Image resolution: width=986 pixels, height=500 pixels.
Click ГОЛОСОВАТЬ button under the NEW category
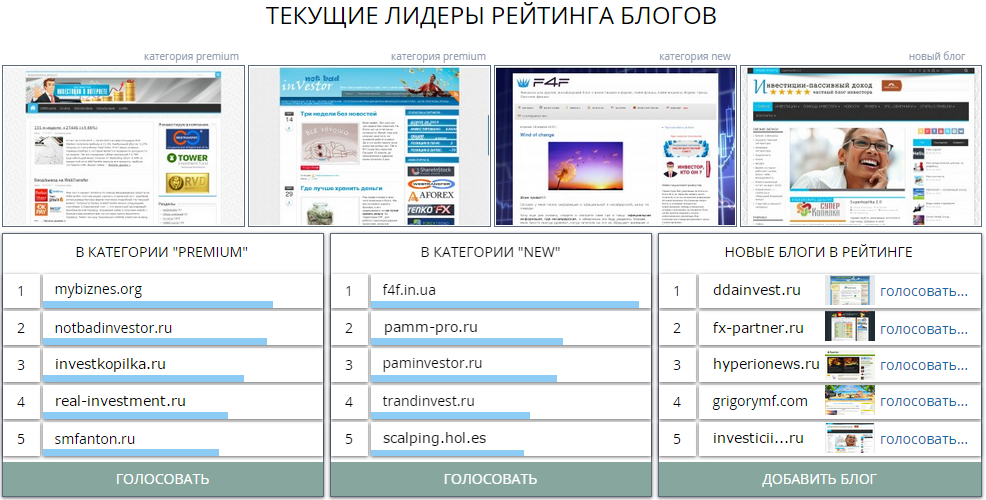490,479
